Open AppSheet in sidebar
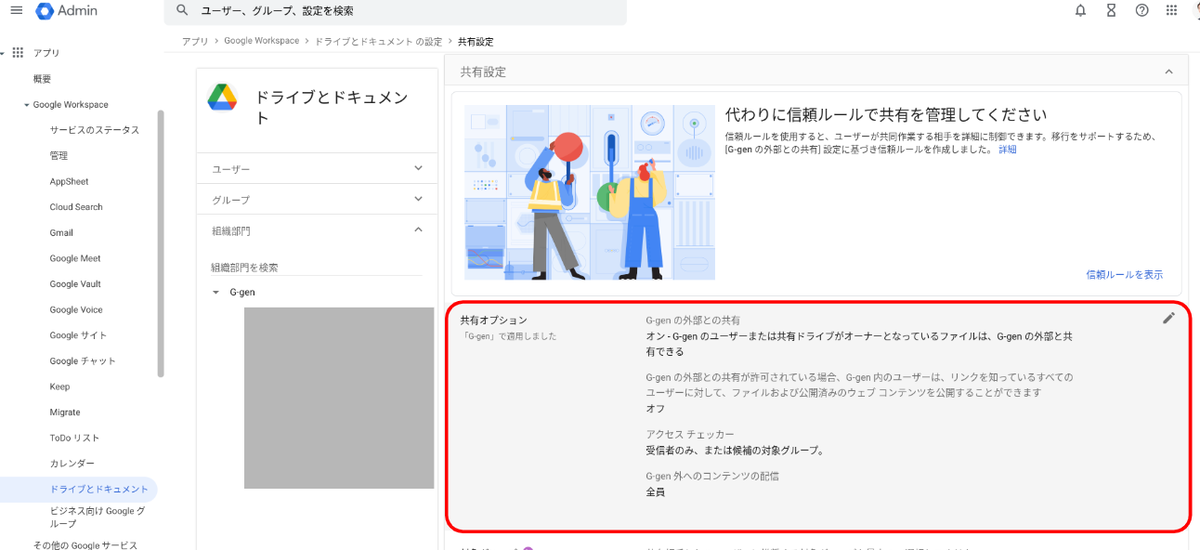This screenshot has height=550, width=1200. click(x=69, y=182)
